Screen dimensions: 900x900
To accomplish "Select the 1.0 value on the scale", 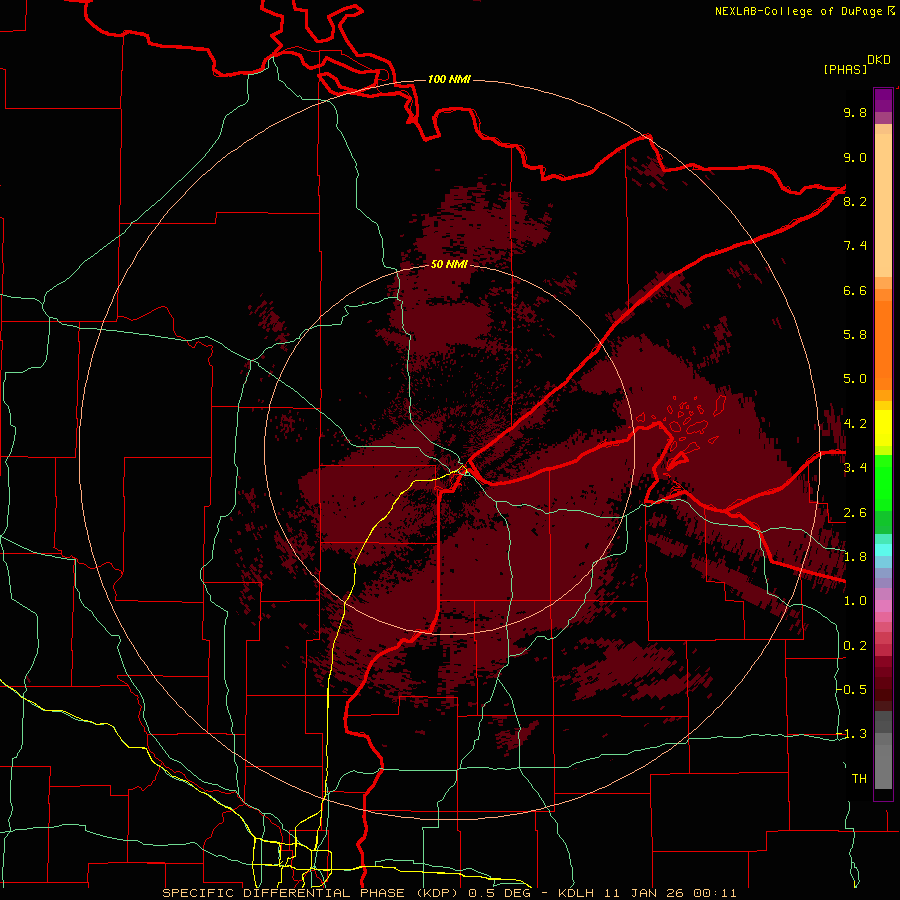I will point(855,601).
